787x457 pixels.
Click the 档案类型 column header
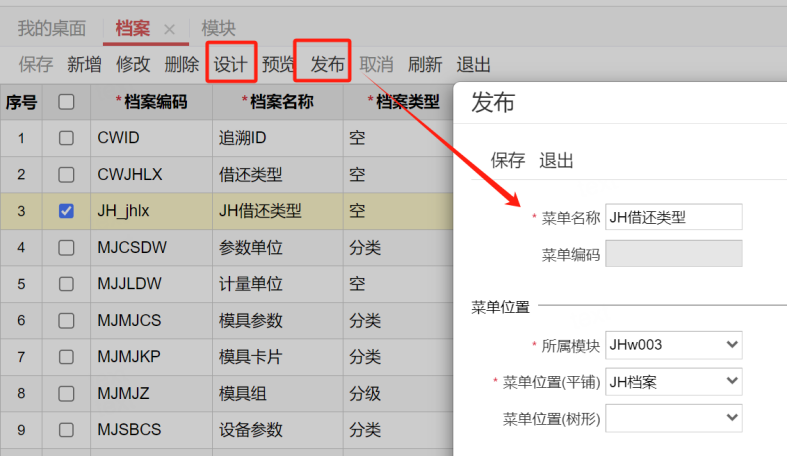399,102
